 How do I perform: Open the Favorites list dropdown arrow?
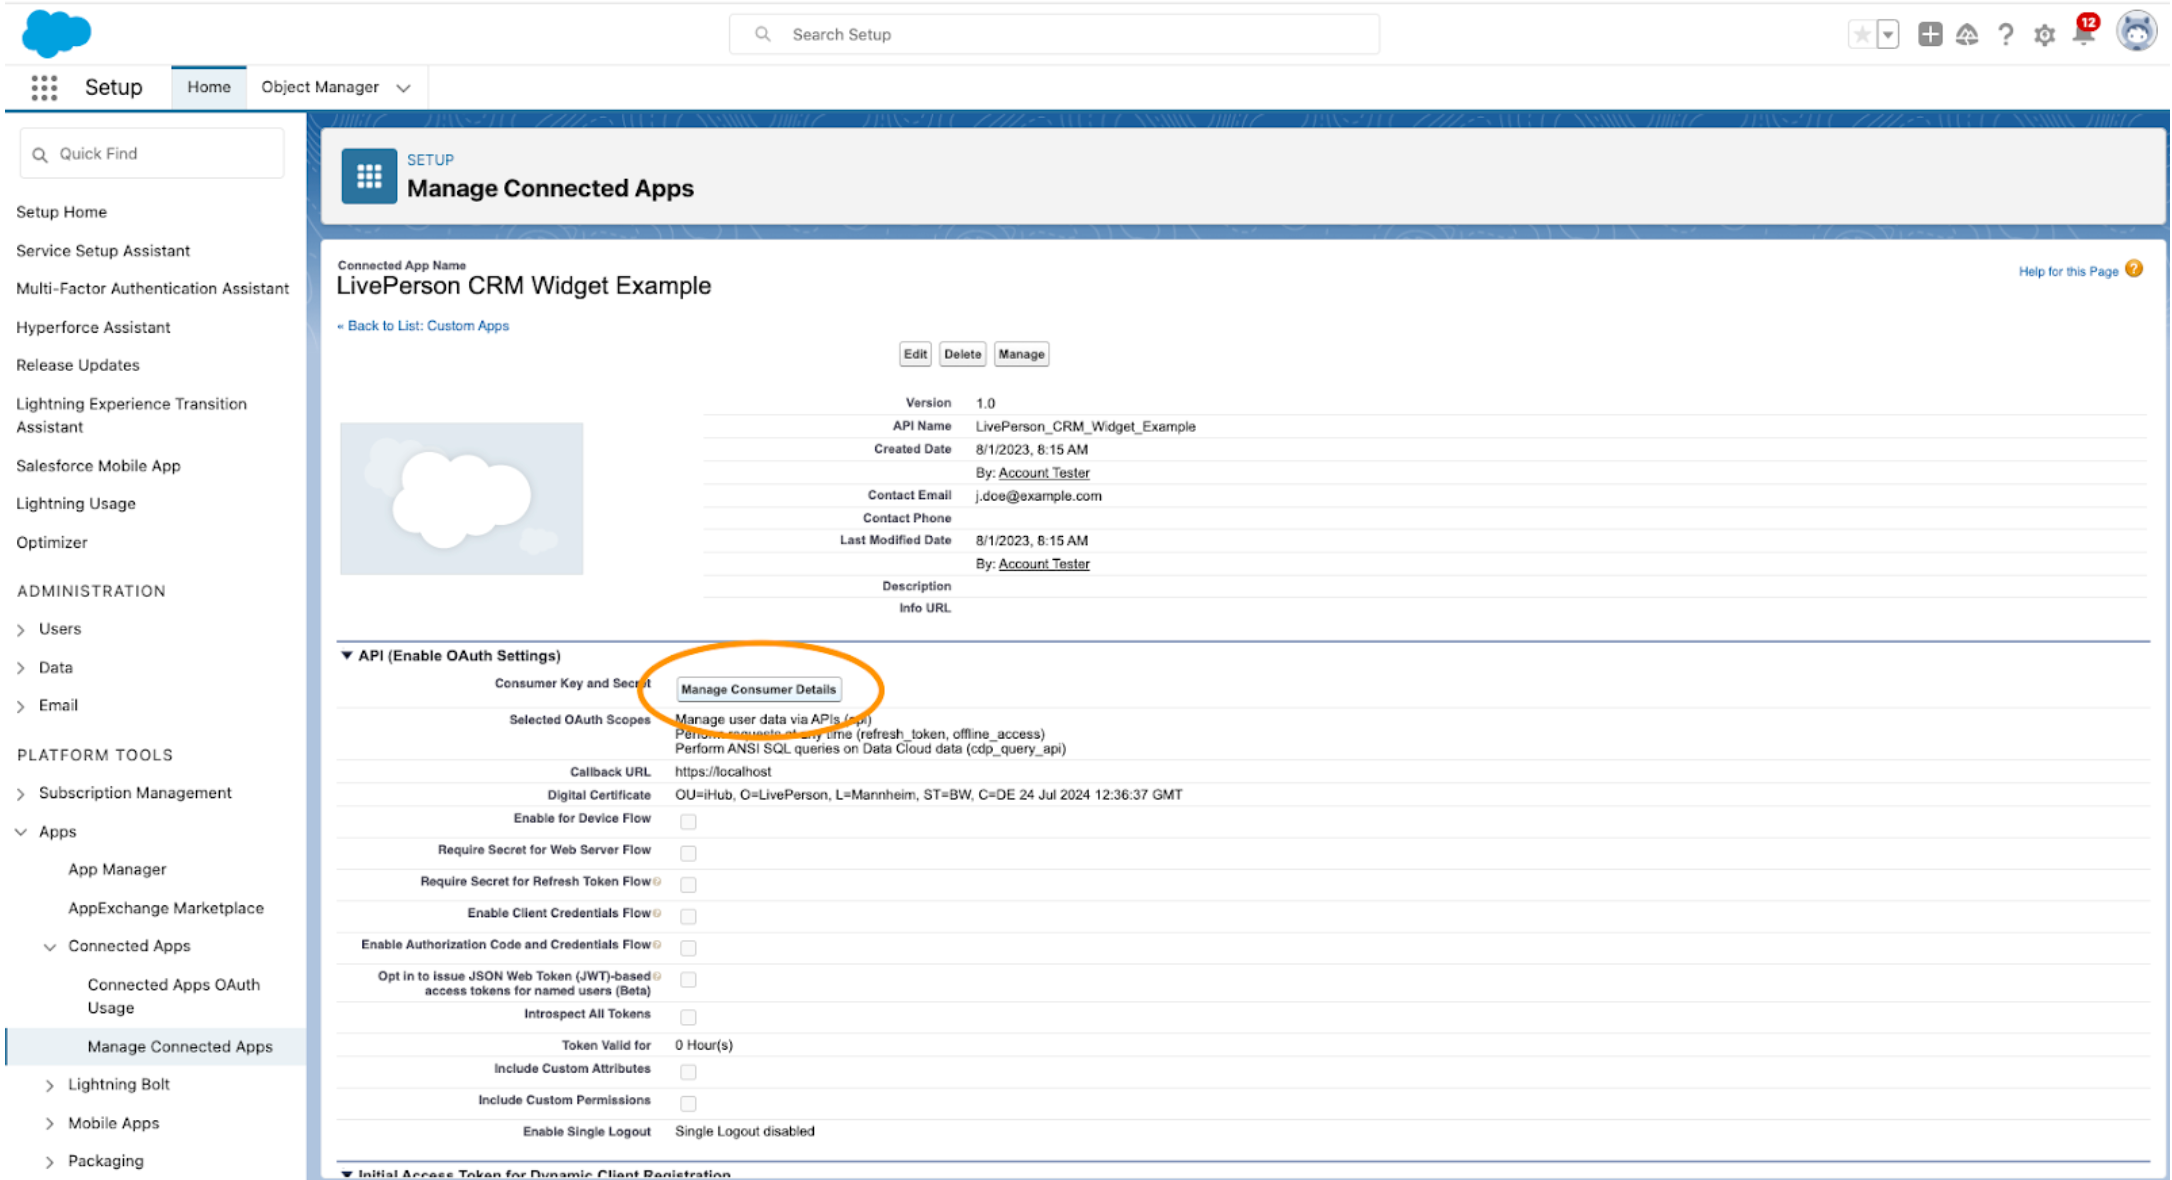pyautogui.click(x=1888, y=35)
